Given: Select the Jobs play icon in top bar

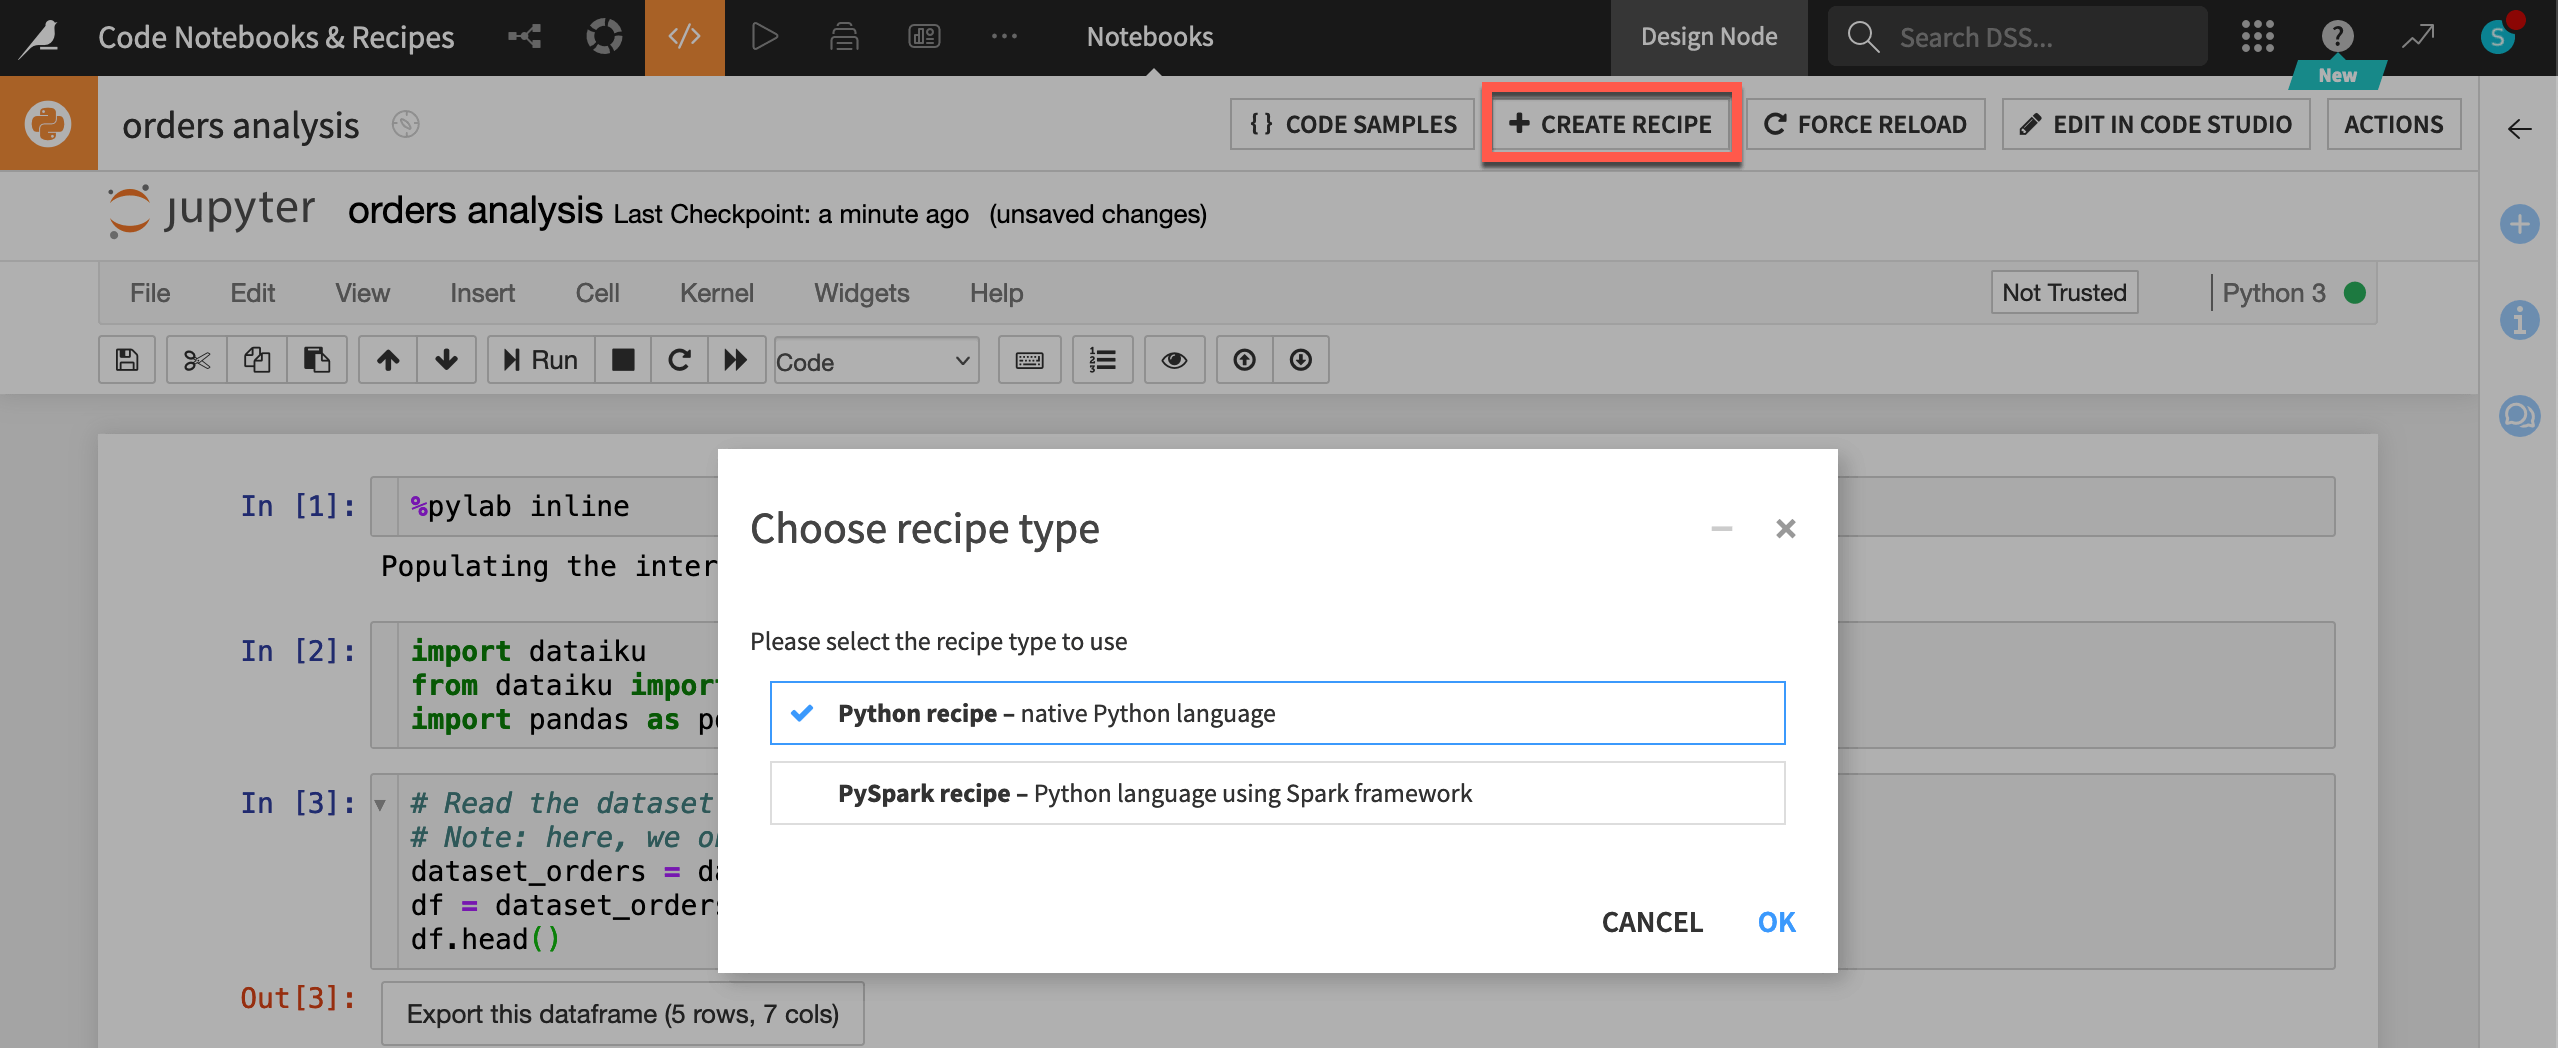Looking at the screenshot, I should pyautogui.click(x=764, y=36).
